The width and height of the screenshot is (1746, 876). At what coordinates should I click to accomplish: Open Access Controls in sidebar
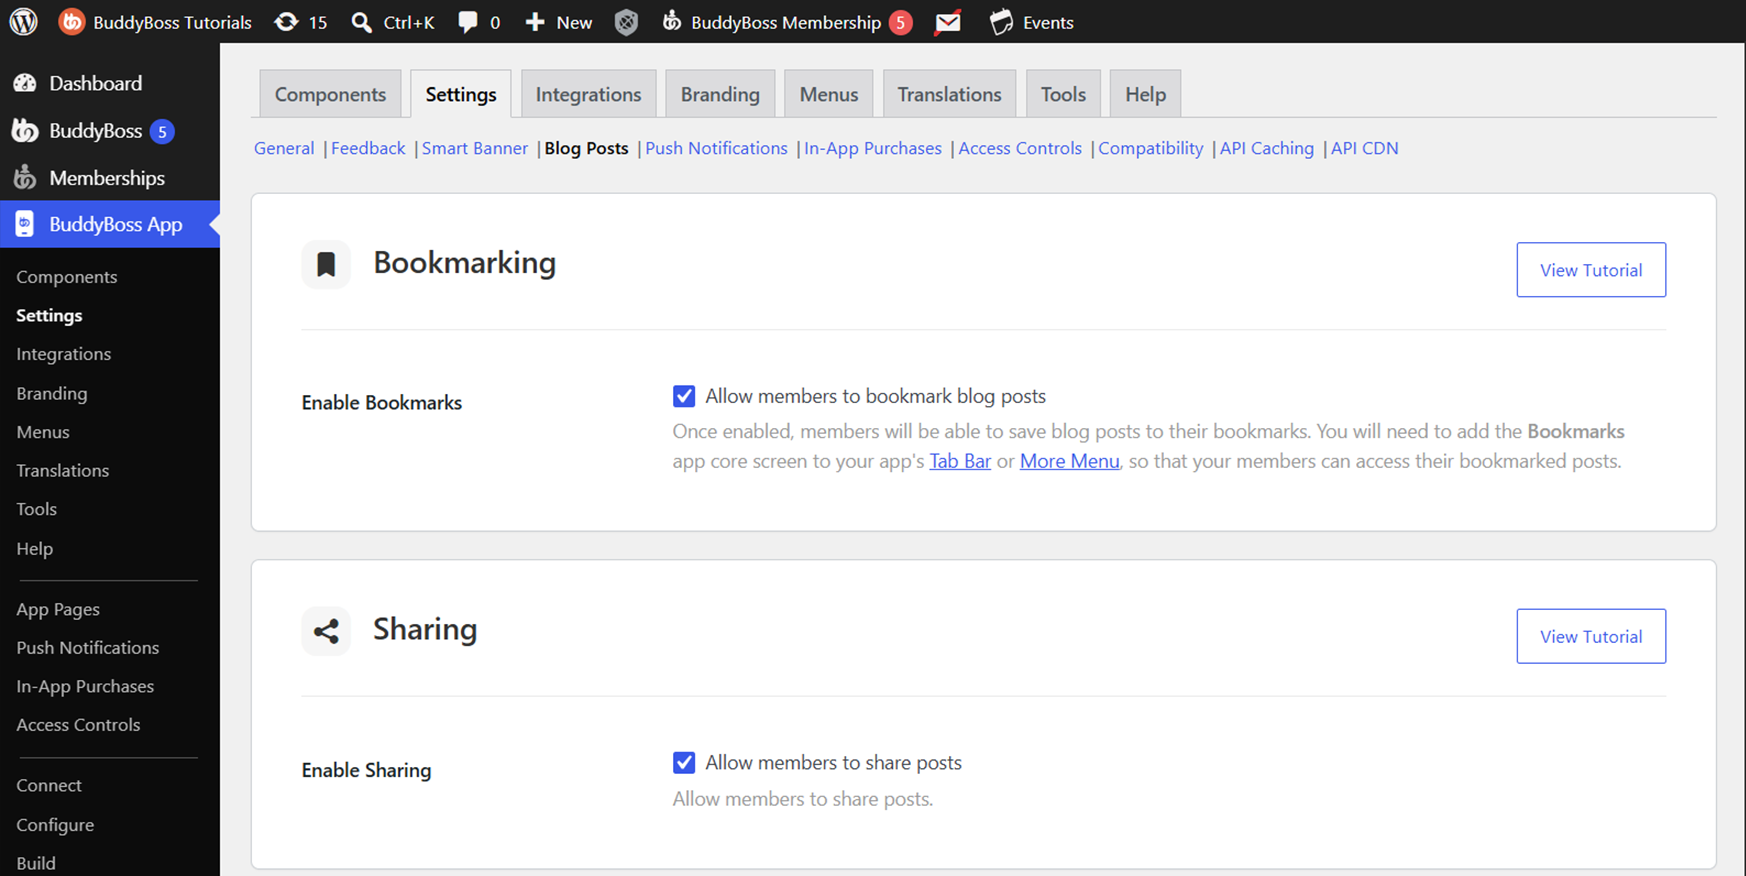pyautogui.click(x=78, y=725)
